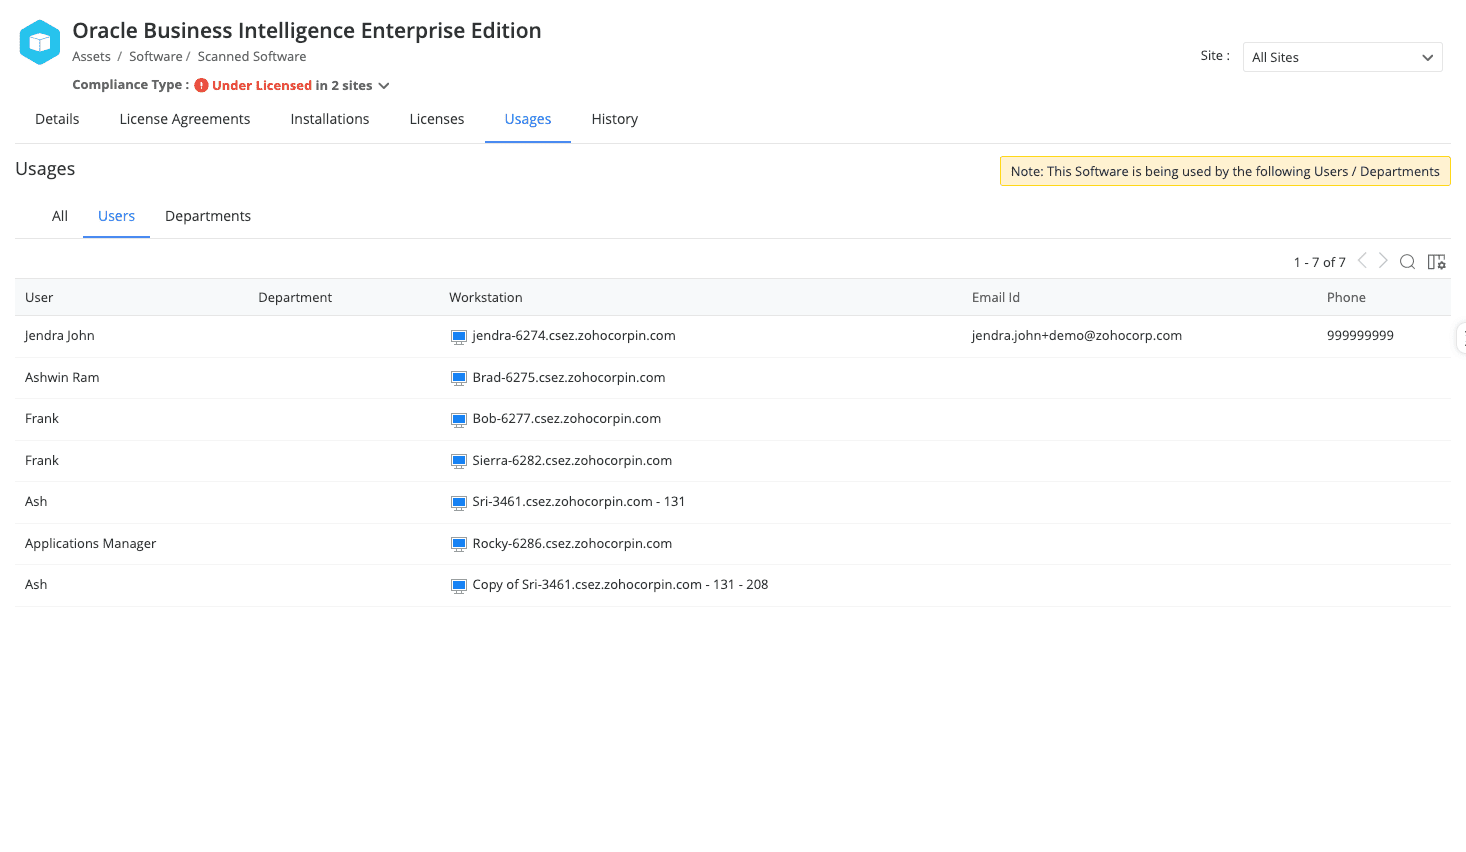Navigate to Scanned Software breadcrumb
Screen dimensions: 1466x852
252,57
